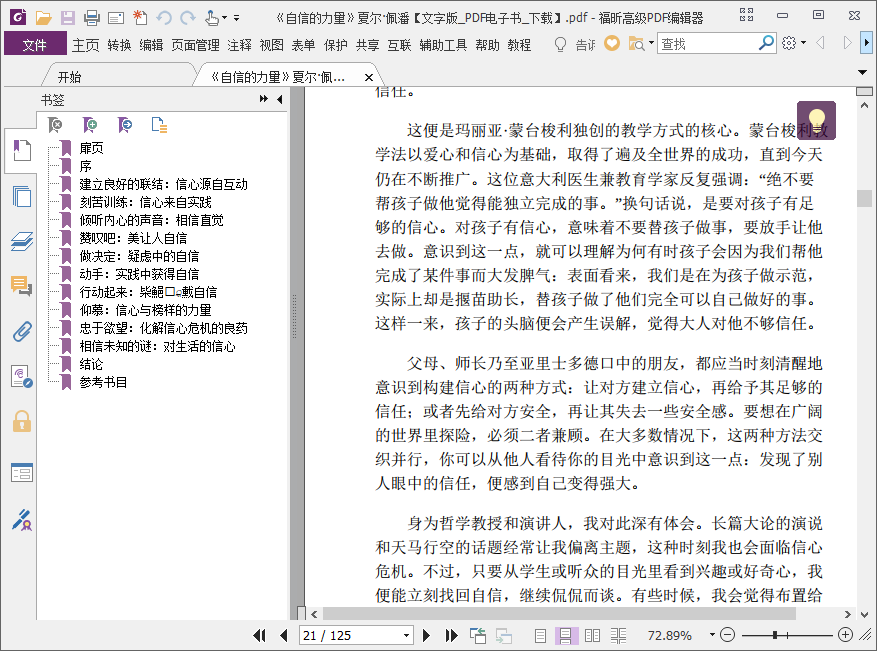
Task: Open the Layers sidebar icon
Action: tap(22, 241)
